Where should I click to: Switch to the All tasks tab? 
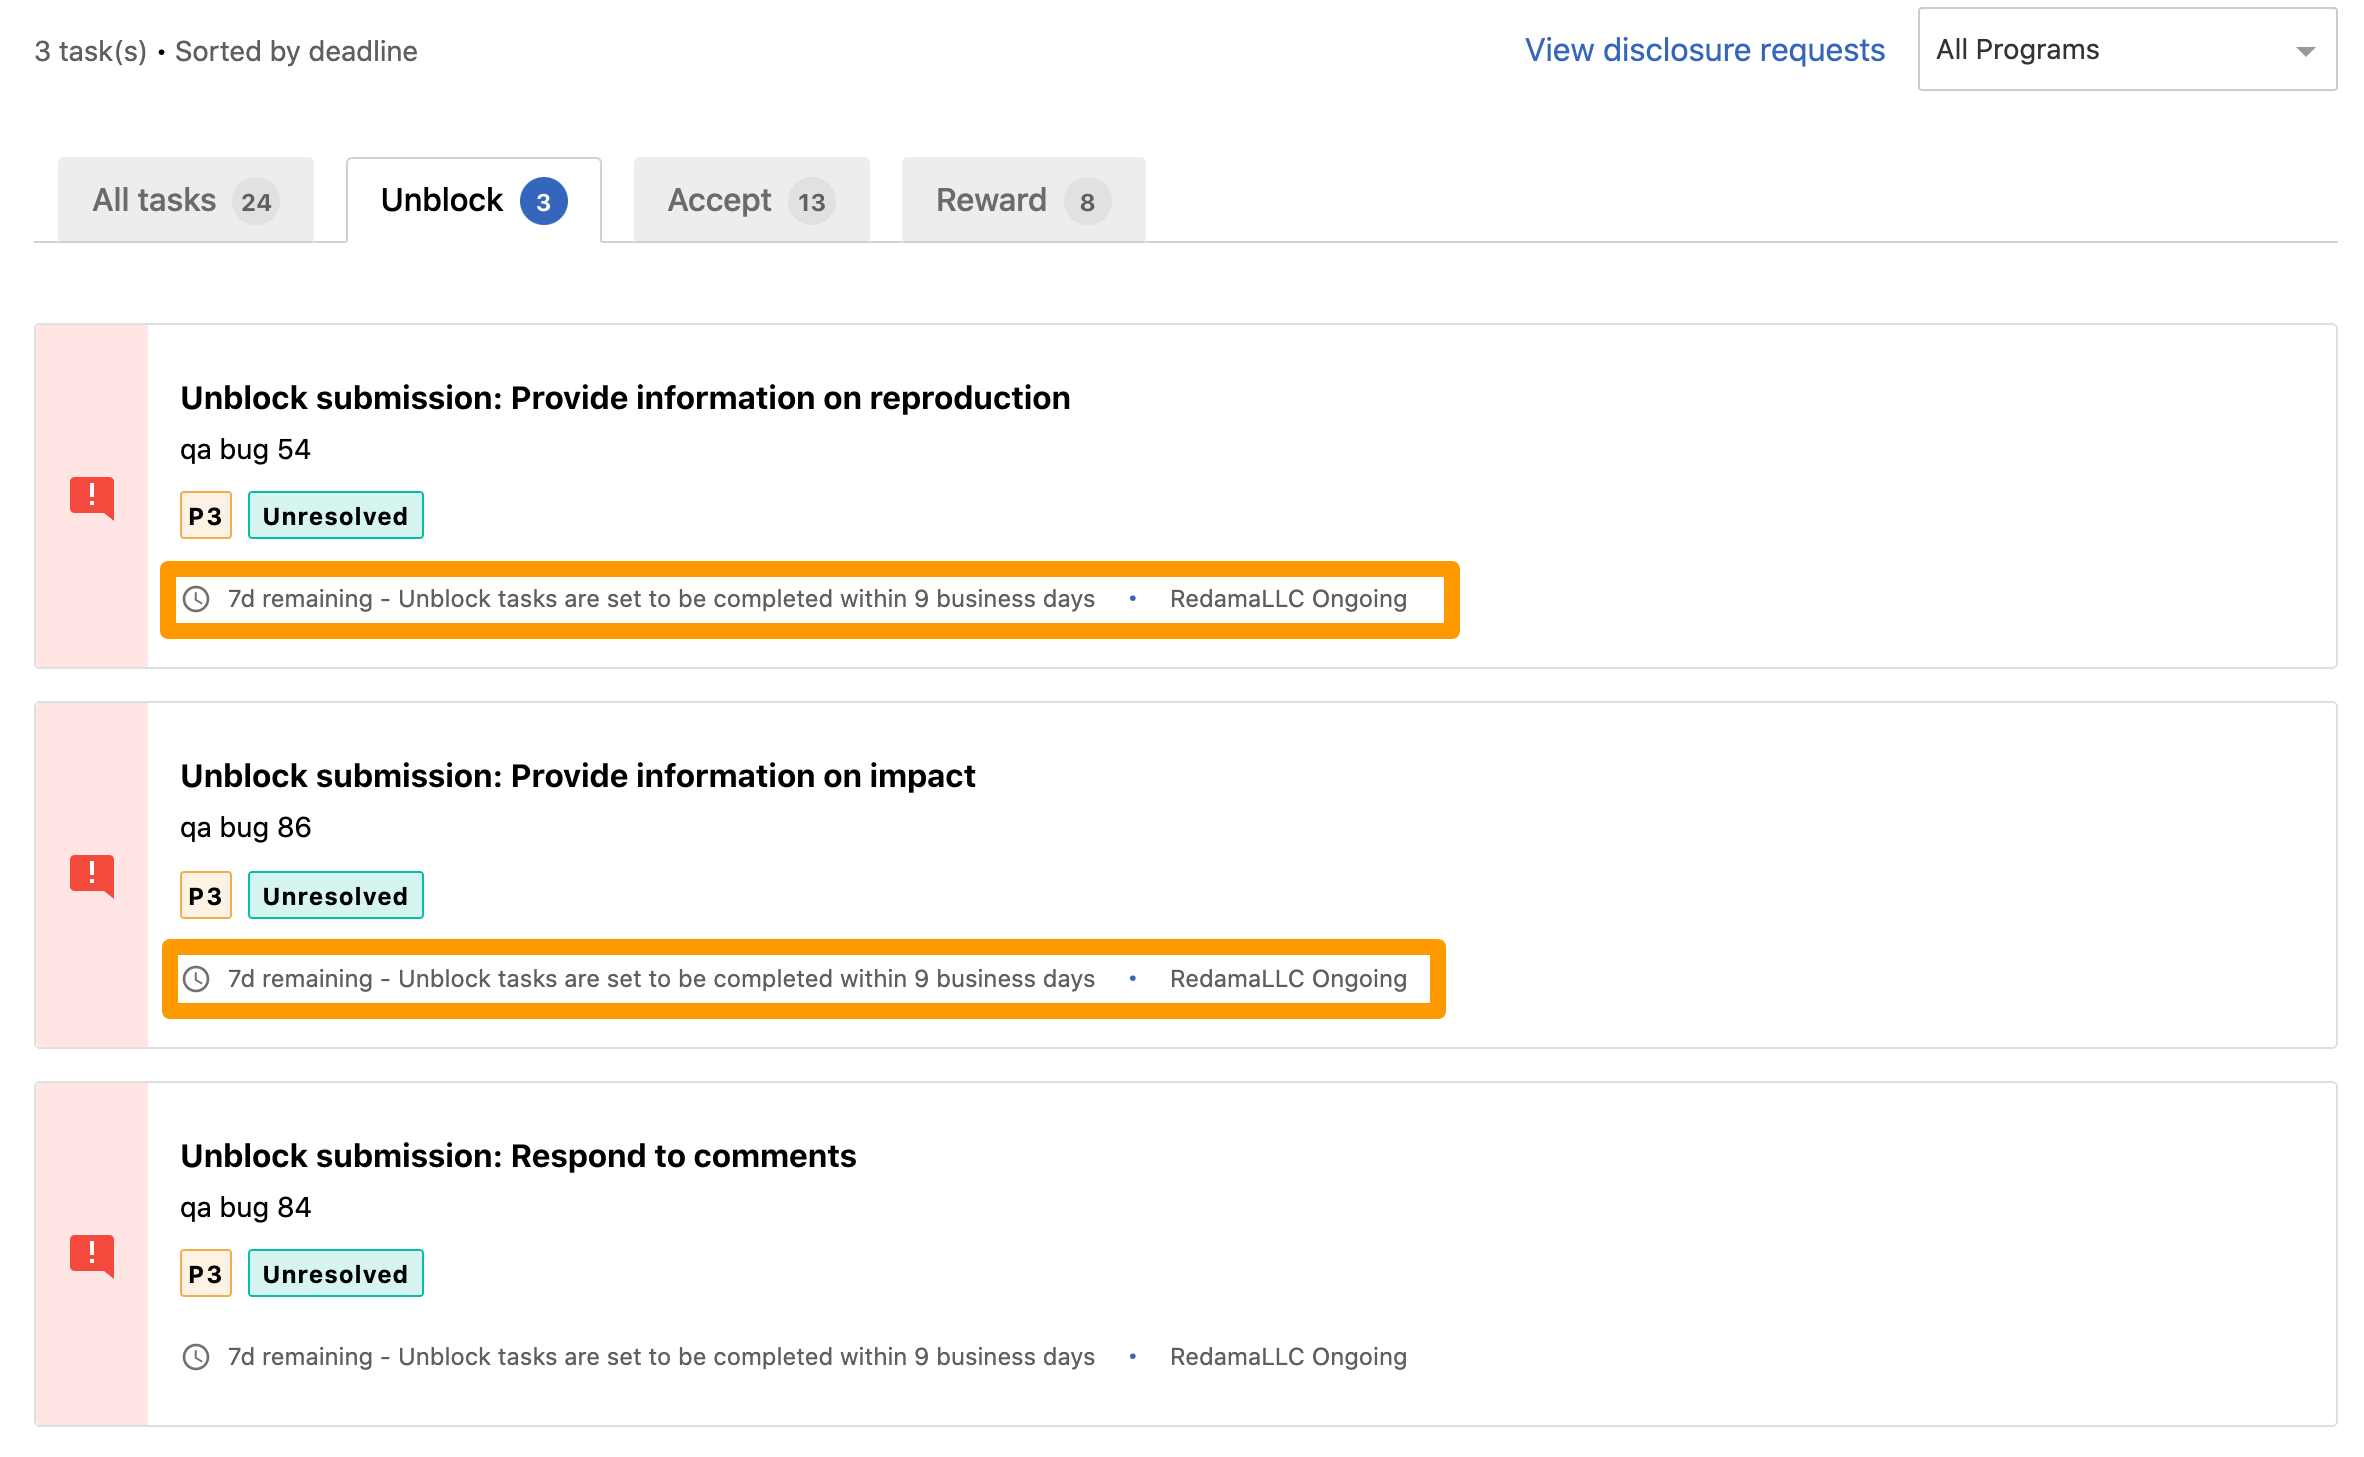click(x=185, y=200)
